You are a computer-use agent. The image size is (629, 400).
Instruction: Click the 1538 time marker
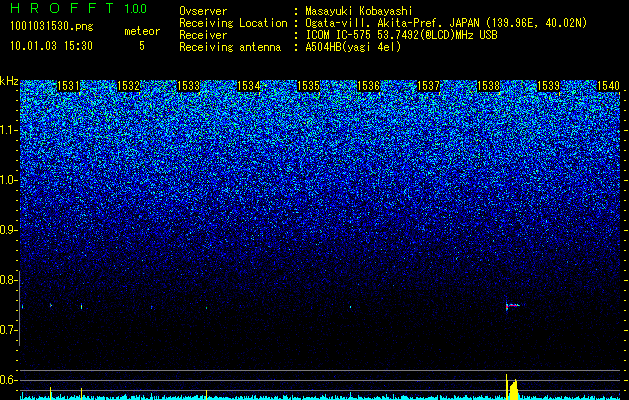(x=488, y=86)
